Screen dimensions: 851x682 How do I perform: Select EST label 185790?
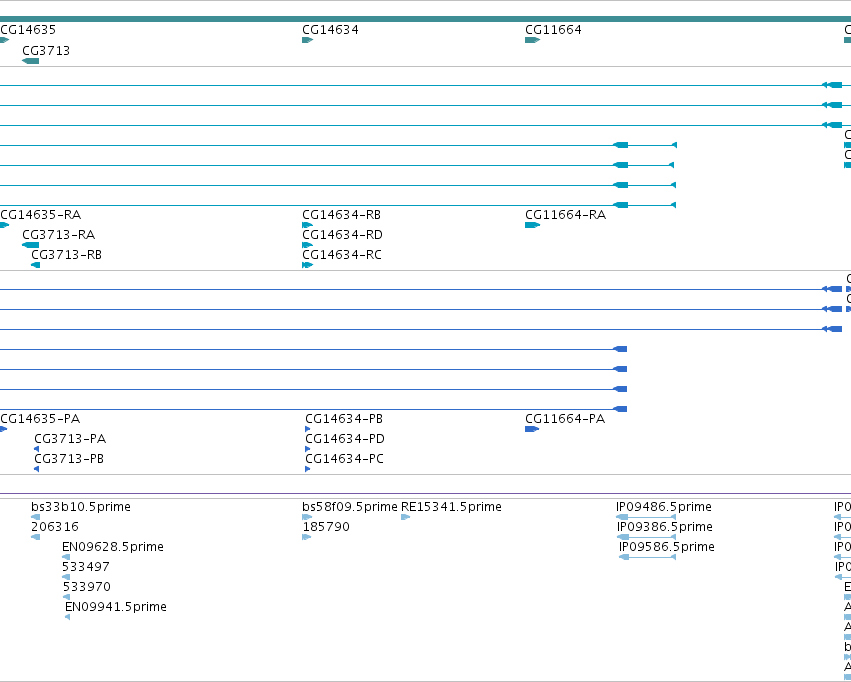pos(326,526)
